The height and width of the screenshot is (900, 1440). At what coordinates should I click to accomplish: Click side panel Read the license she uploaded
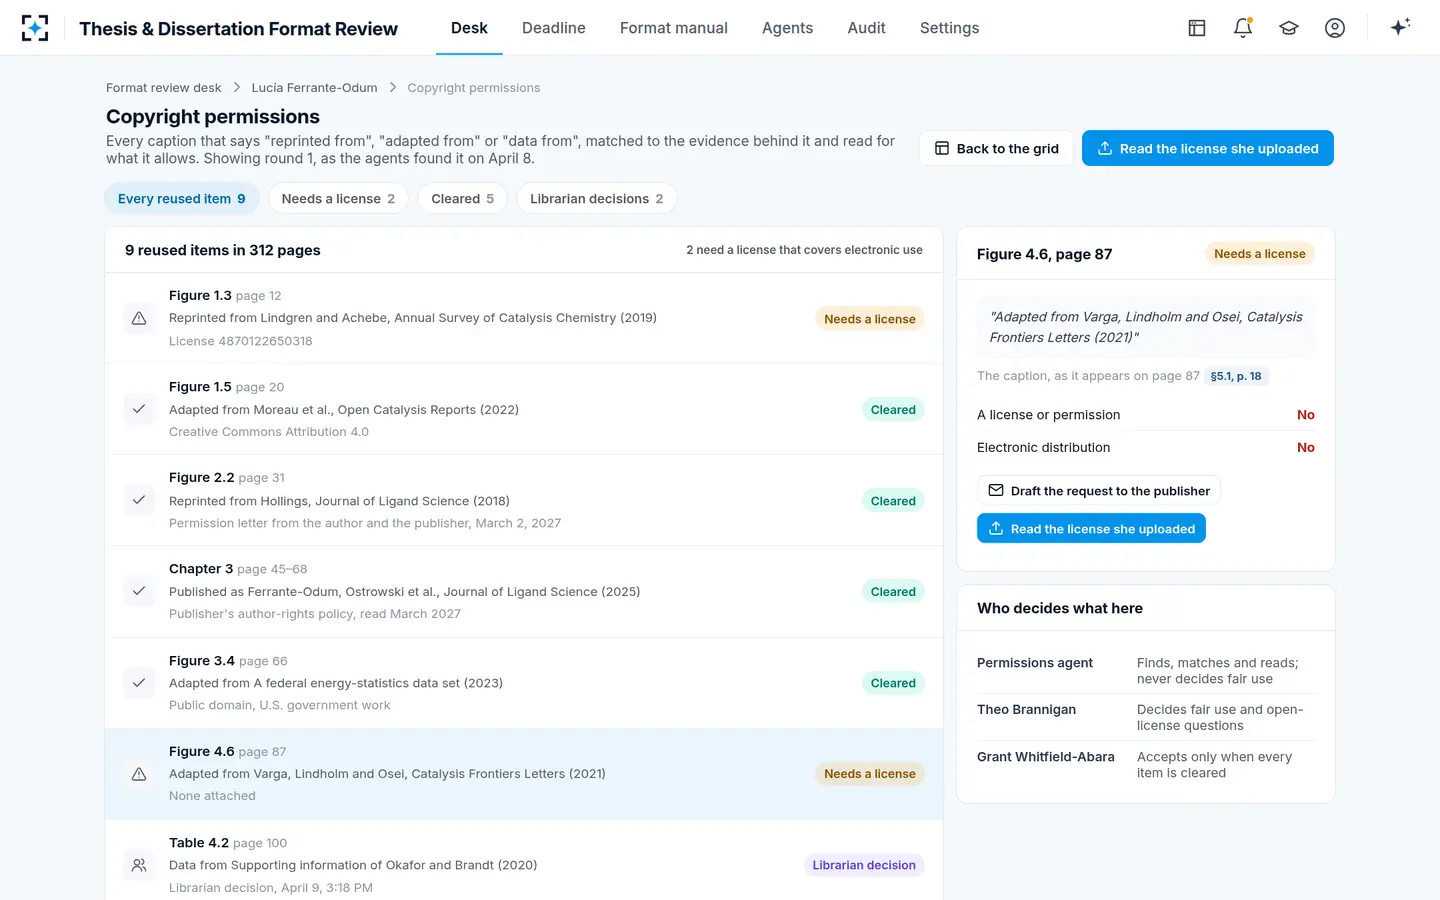tap(1091, 528)
